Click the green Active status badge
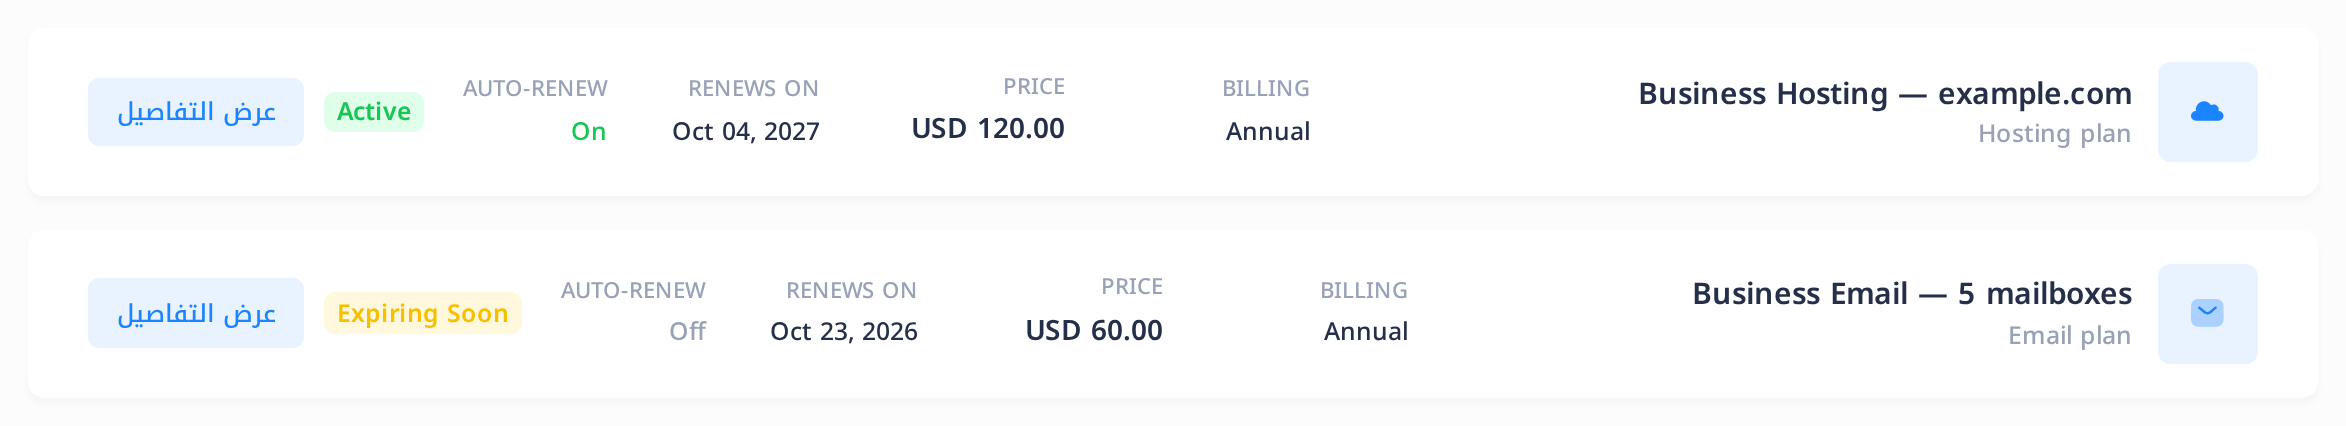This screenshot has height=426, width=2346. click(374, 112)
